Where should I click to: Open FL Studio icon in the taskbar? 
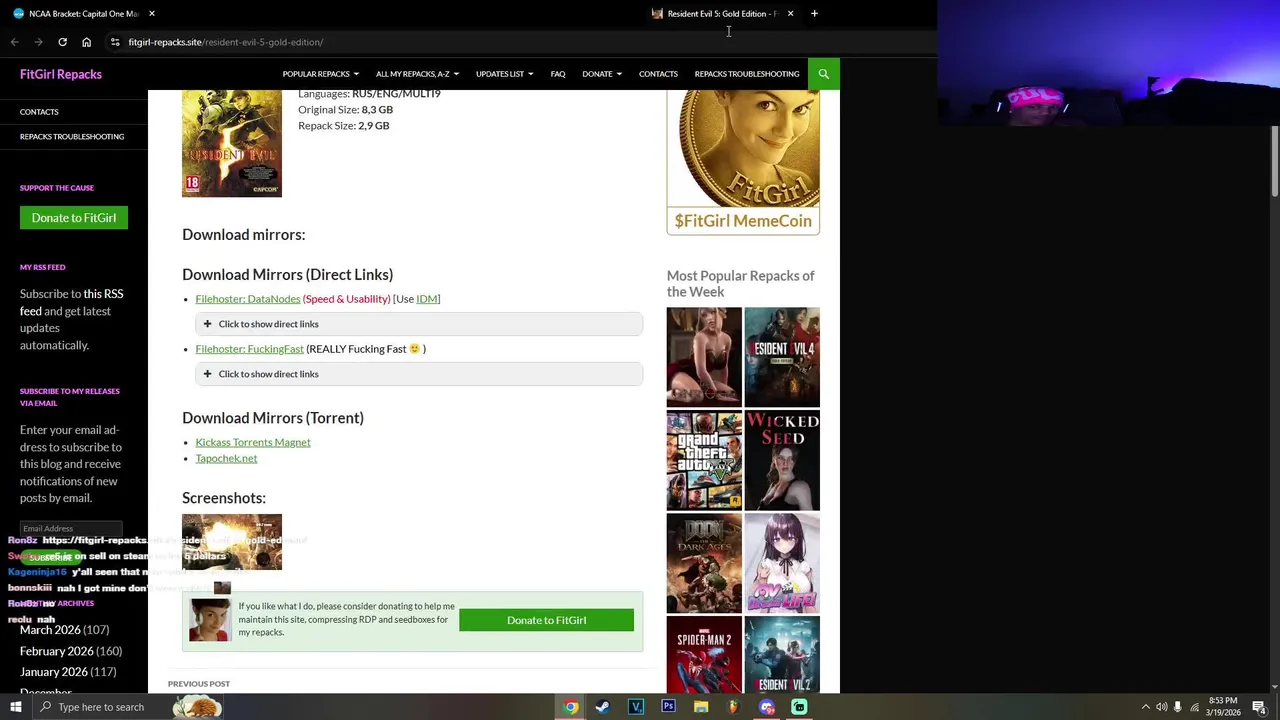click(733, 707)
